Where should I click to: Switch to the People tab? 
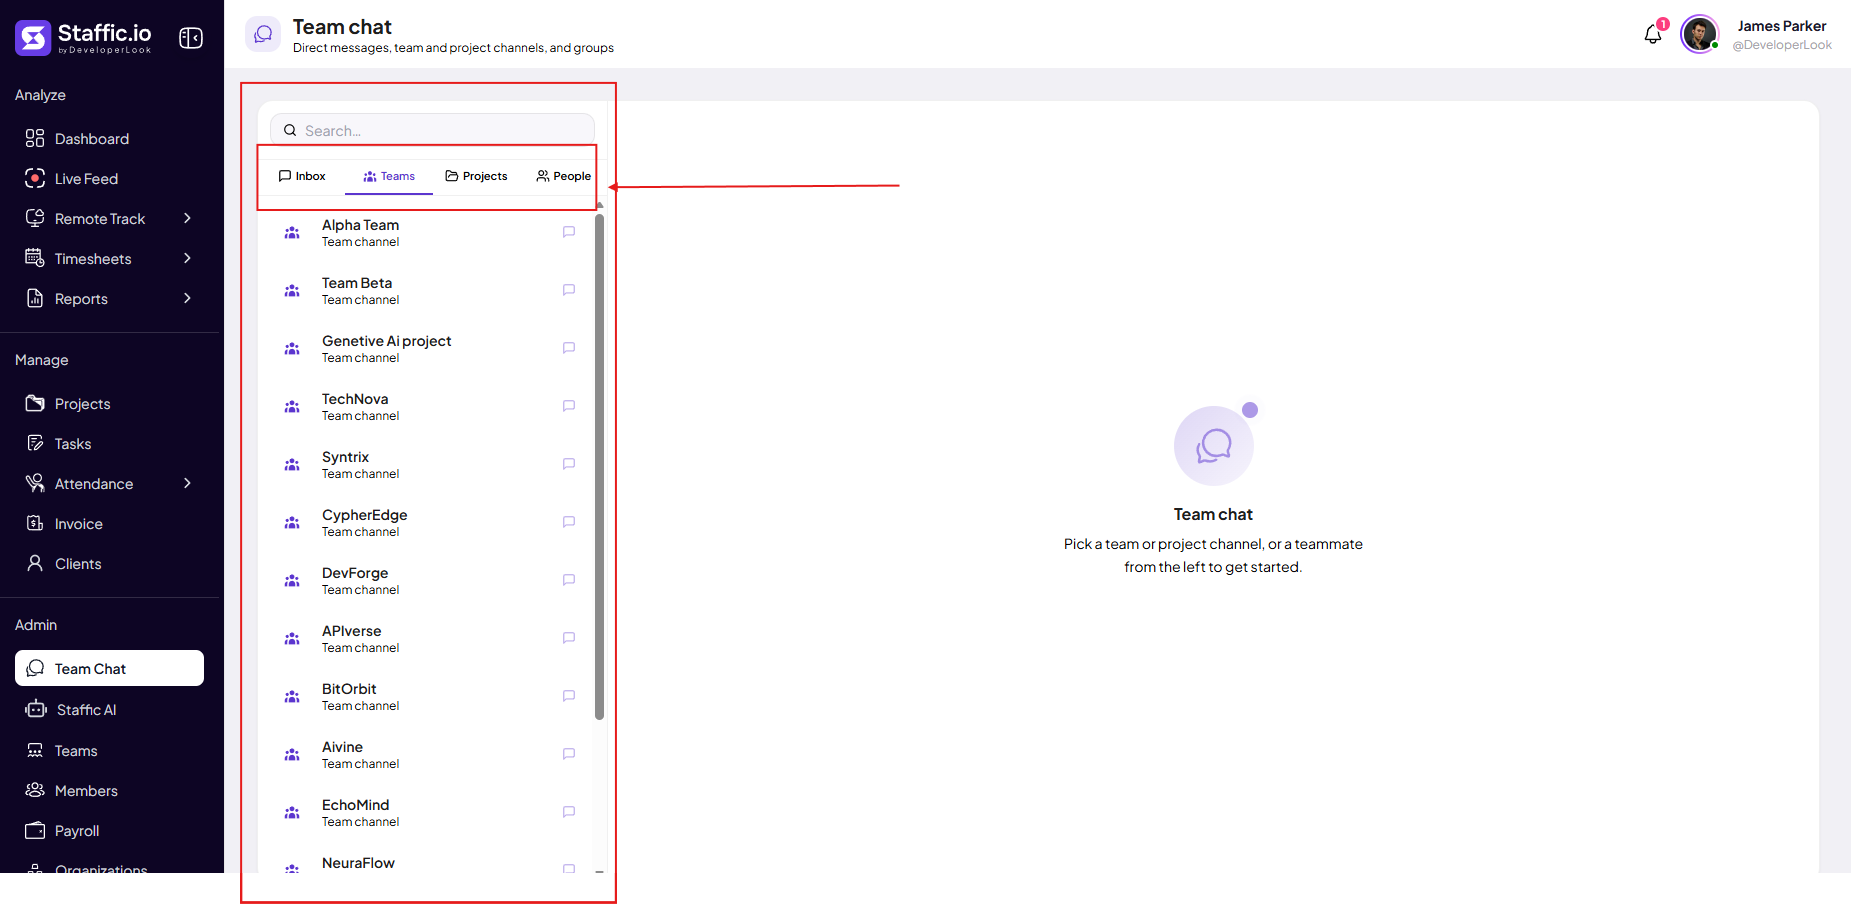564,176
